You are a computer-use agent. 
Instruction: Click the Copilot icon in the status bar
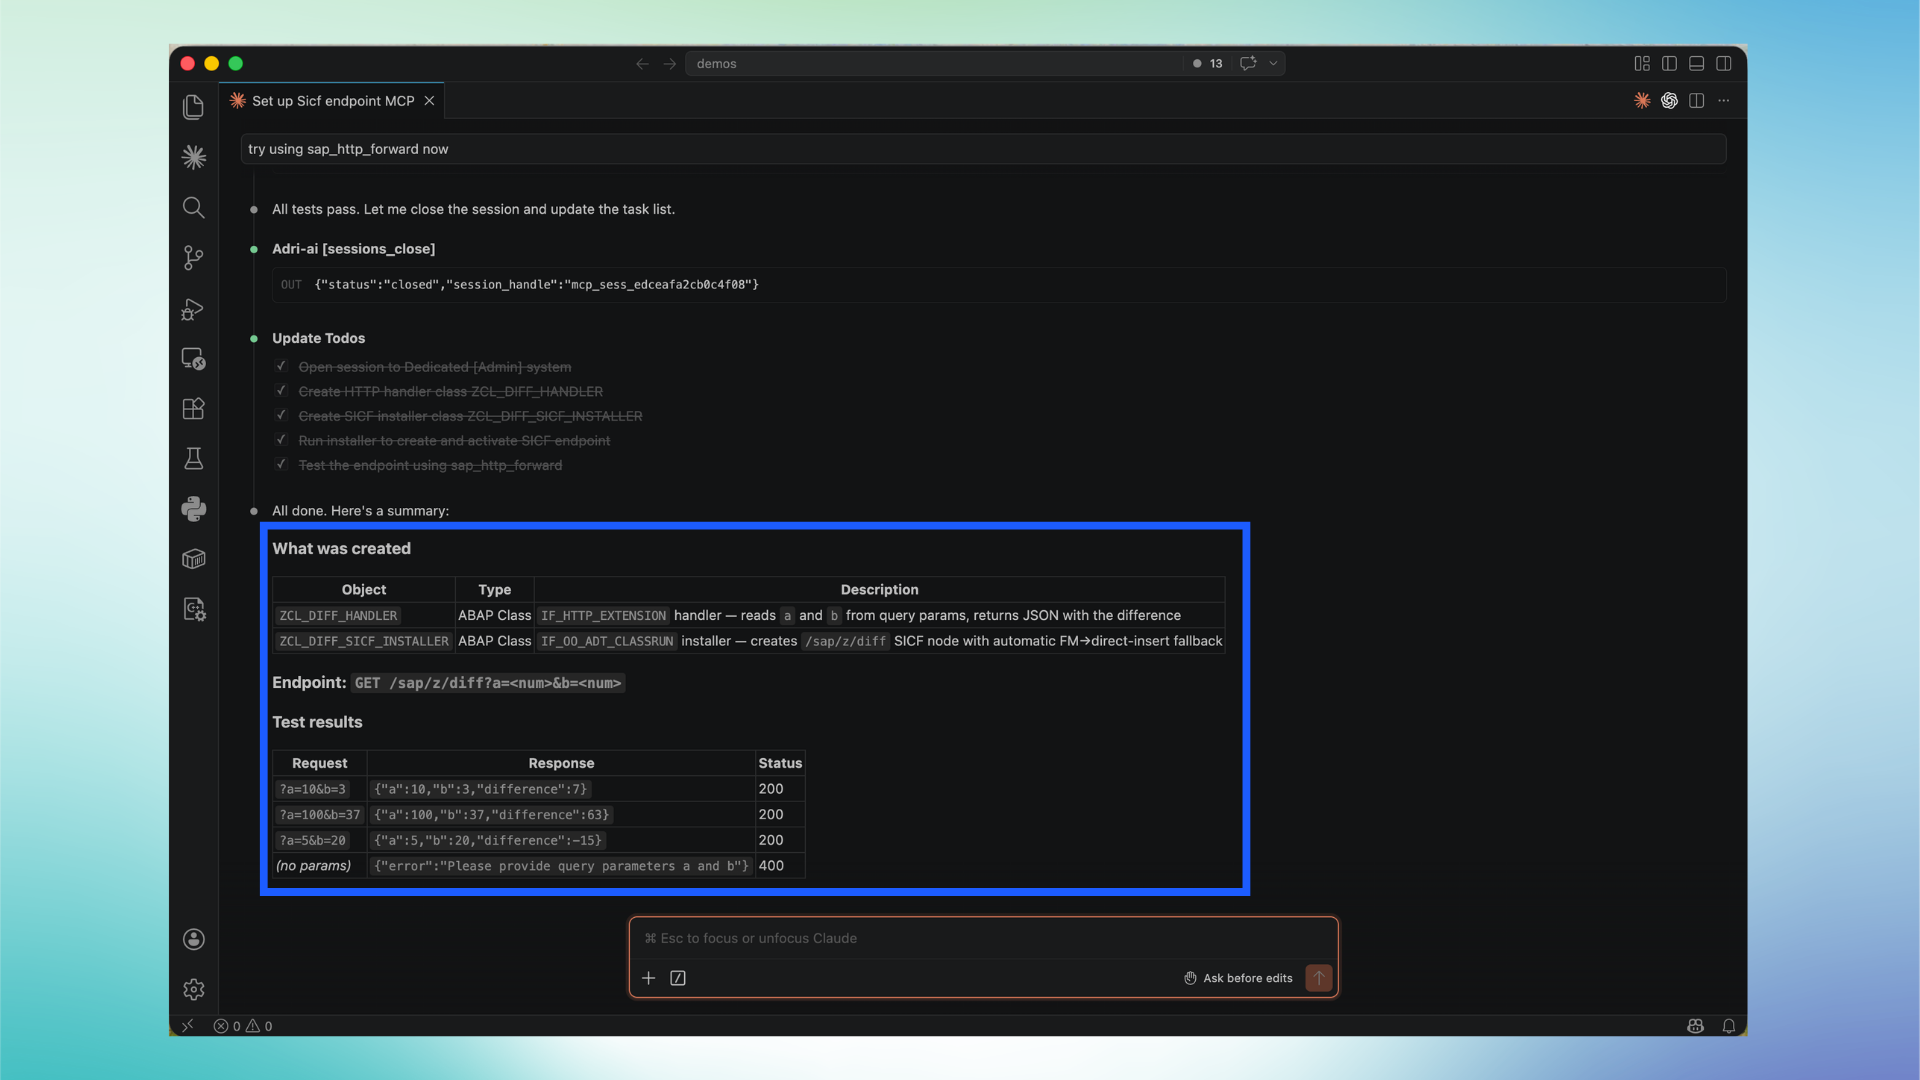pyautogui.click(x=1695, y=1025)
